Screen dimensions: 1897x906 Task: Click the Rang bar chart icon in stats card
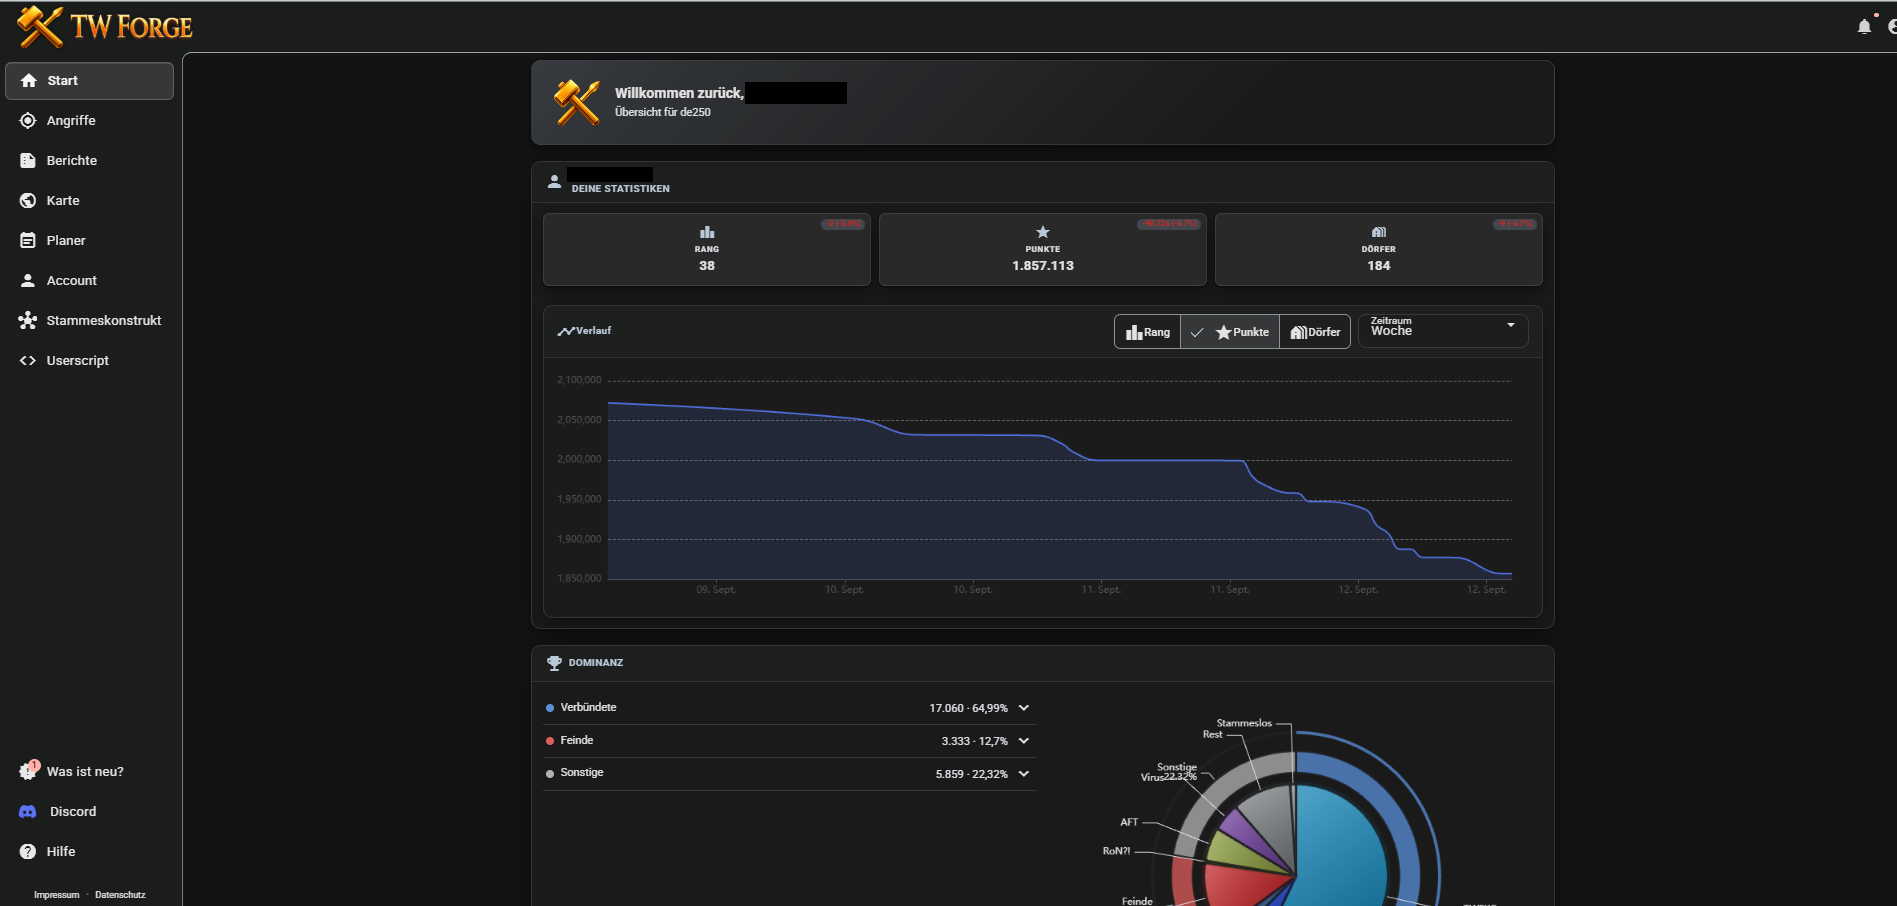(x=707, y=232)
